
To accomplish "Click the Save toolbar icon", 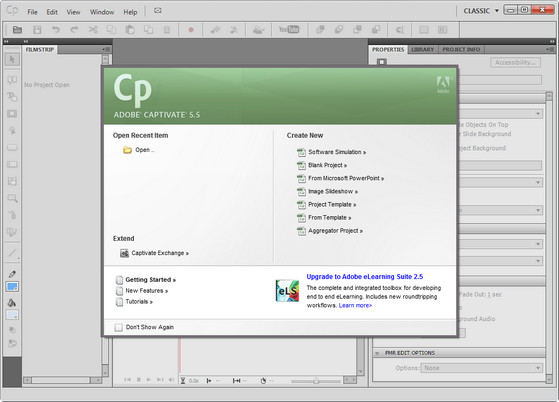I will click(37, 30).
